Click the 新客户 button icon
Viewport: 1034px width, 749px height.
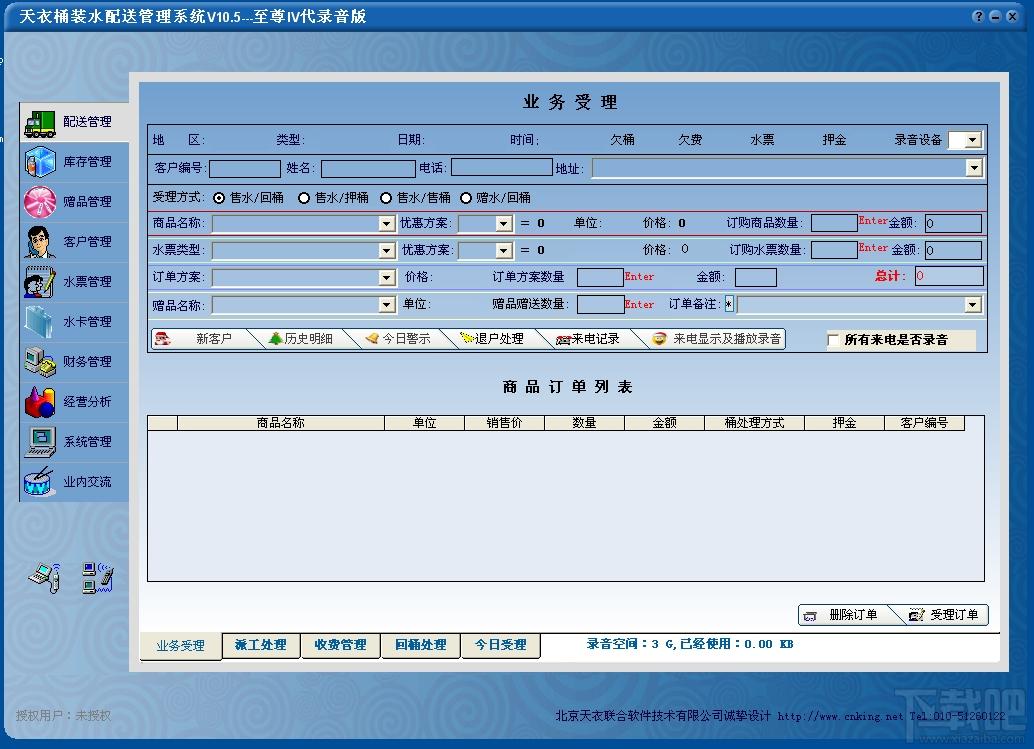(x=162, y=339)
